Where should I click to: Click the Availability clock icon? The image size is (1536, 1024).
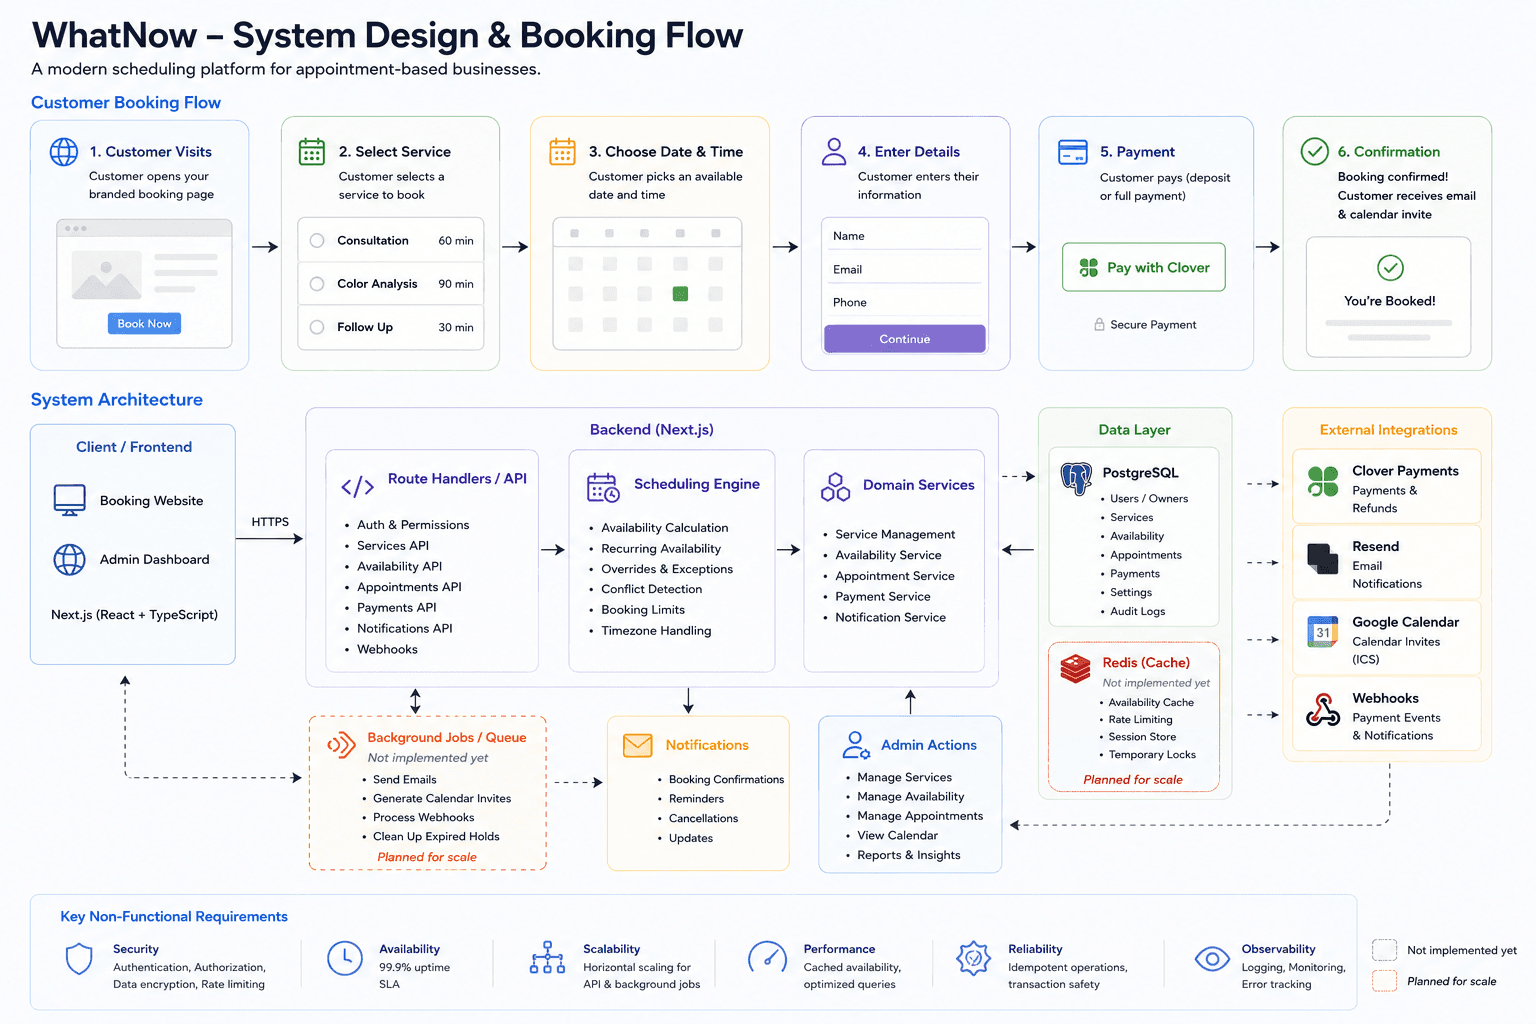coord(345,958)
